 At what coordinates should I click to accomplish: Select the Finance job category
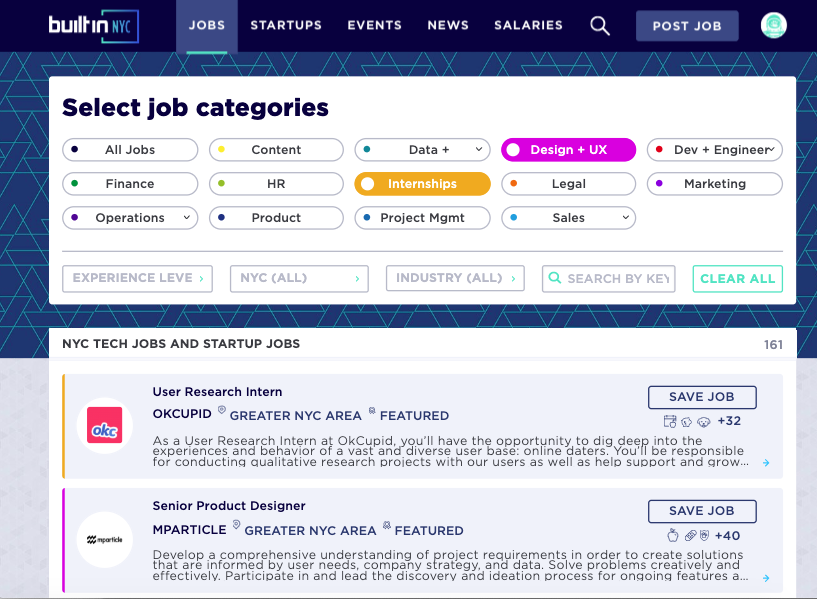tap(130, 184)
